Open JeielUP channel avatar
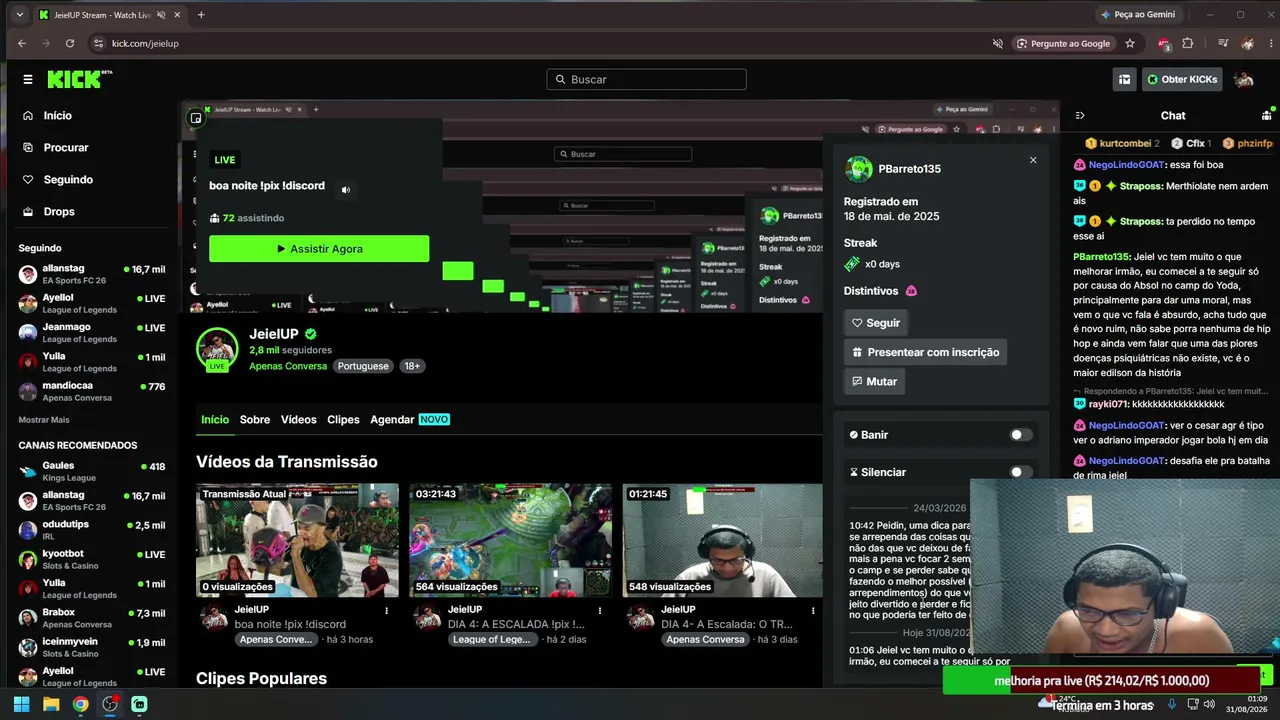This screenshot has height=720, width=1280. pos(217,348)
